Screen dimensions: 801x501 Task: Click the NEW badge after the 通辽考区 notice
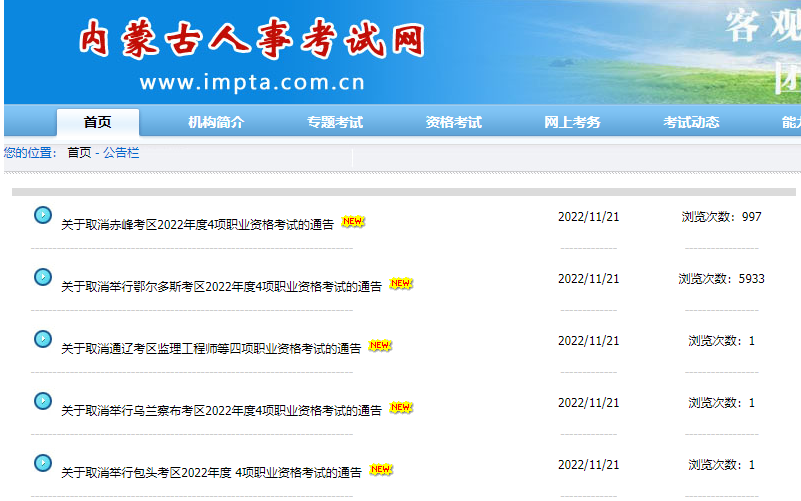tap(380, 346)
